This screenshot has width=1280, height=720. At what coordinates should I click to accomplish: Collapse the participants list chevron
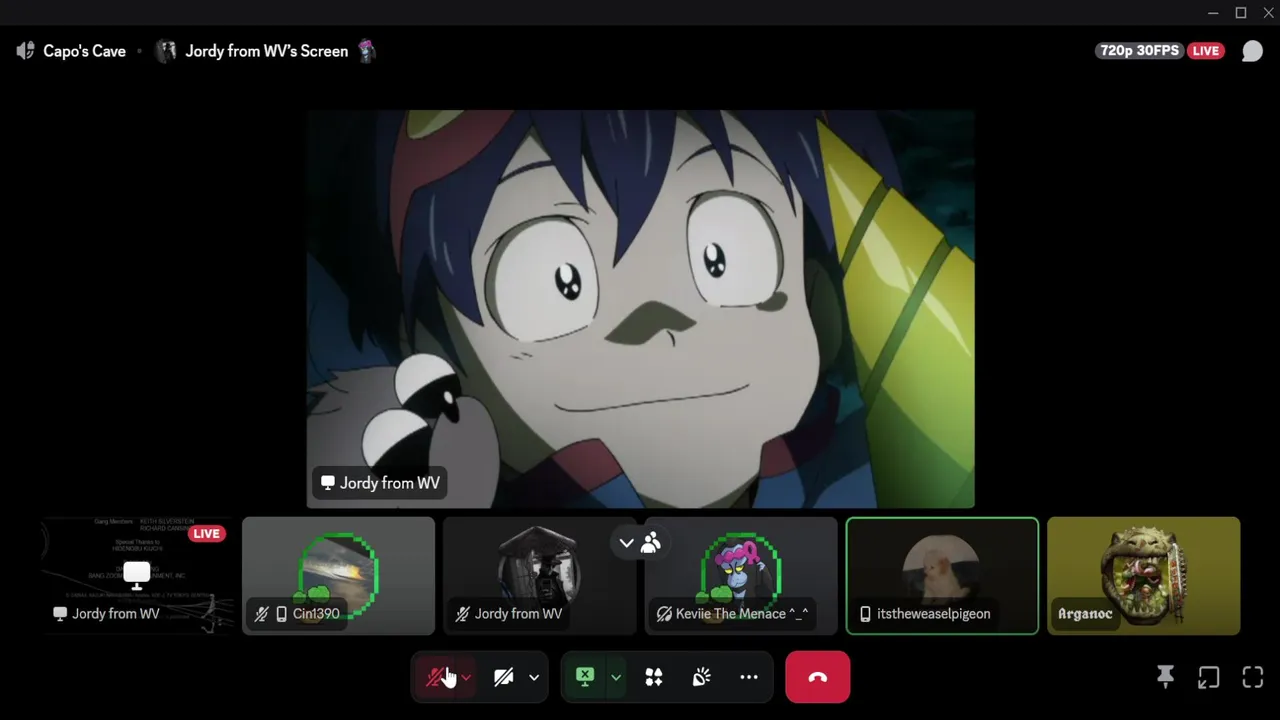pyautogui.click(x=626, y=543)
